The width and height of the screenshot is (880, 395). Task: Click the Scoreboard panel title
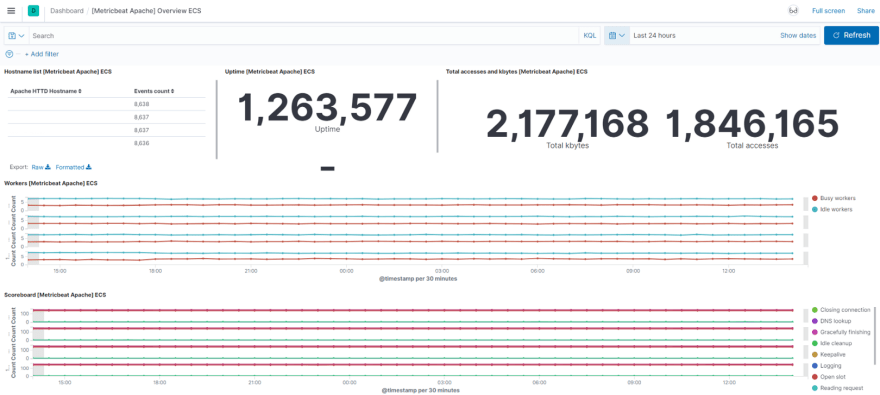pyautogui.click(x=55, y=294)
